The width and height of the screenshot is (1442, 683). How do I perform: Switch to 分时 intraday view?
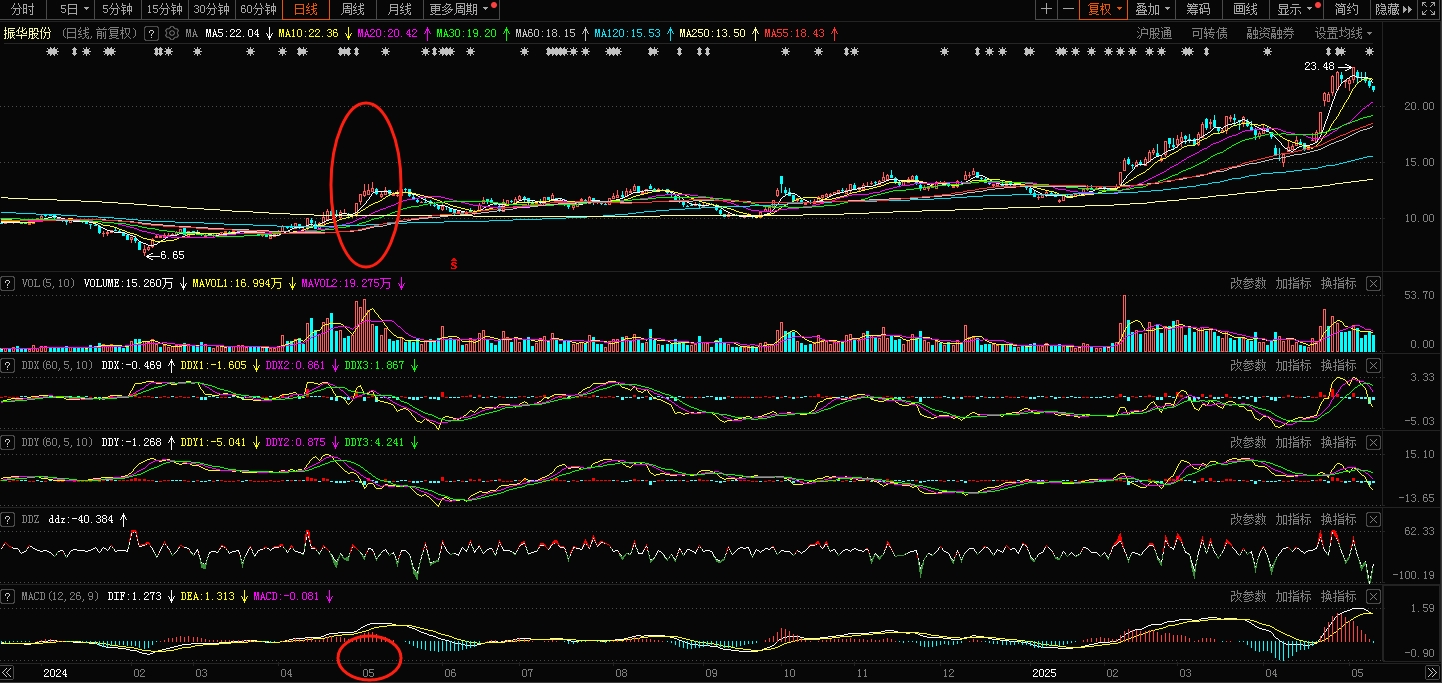pyautogui.click(x=21, y=9)
